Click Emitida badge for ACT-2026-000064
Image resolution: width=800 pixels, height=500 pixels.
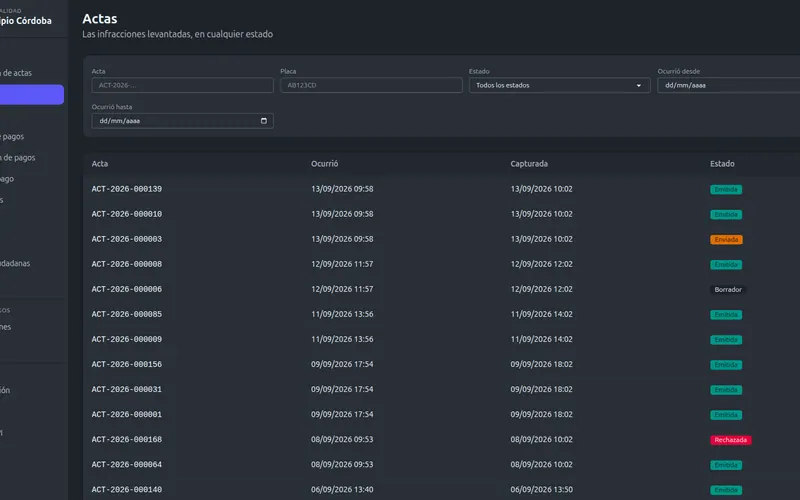[726, 465]
